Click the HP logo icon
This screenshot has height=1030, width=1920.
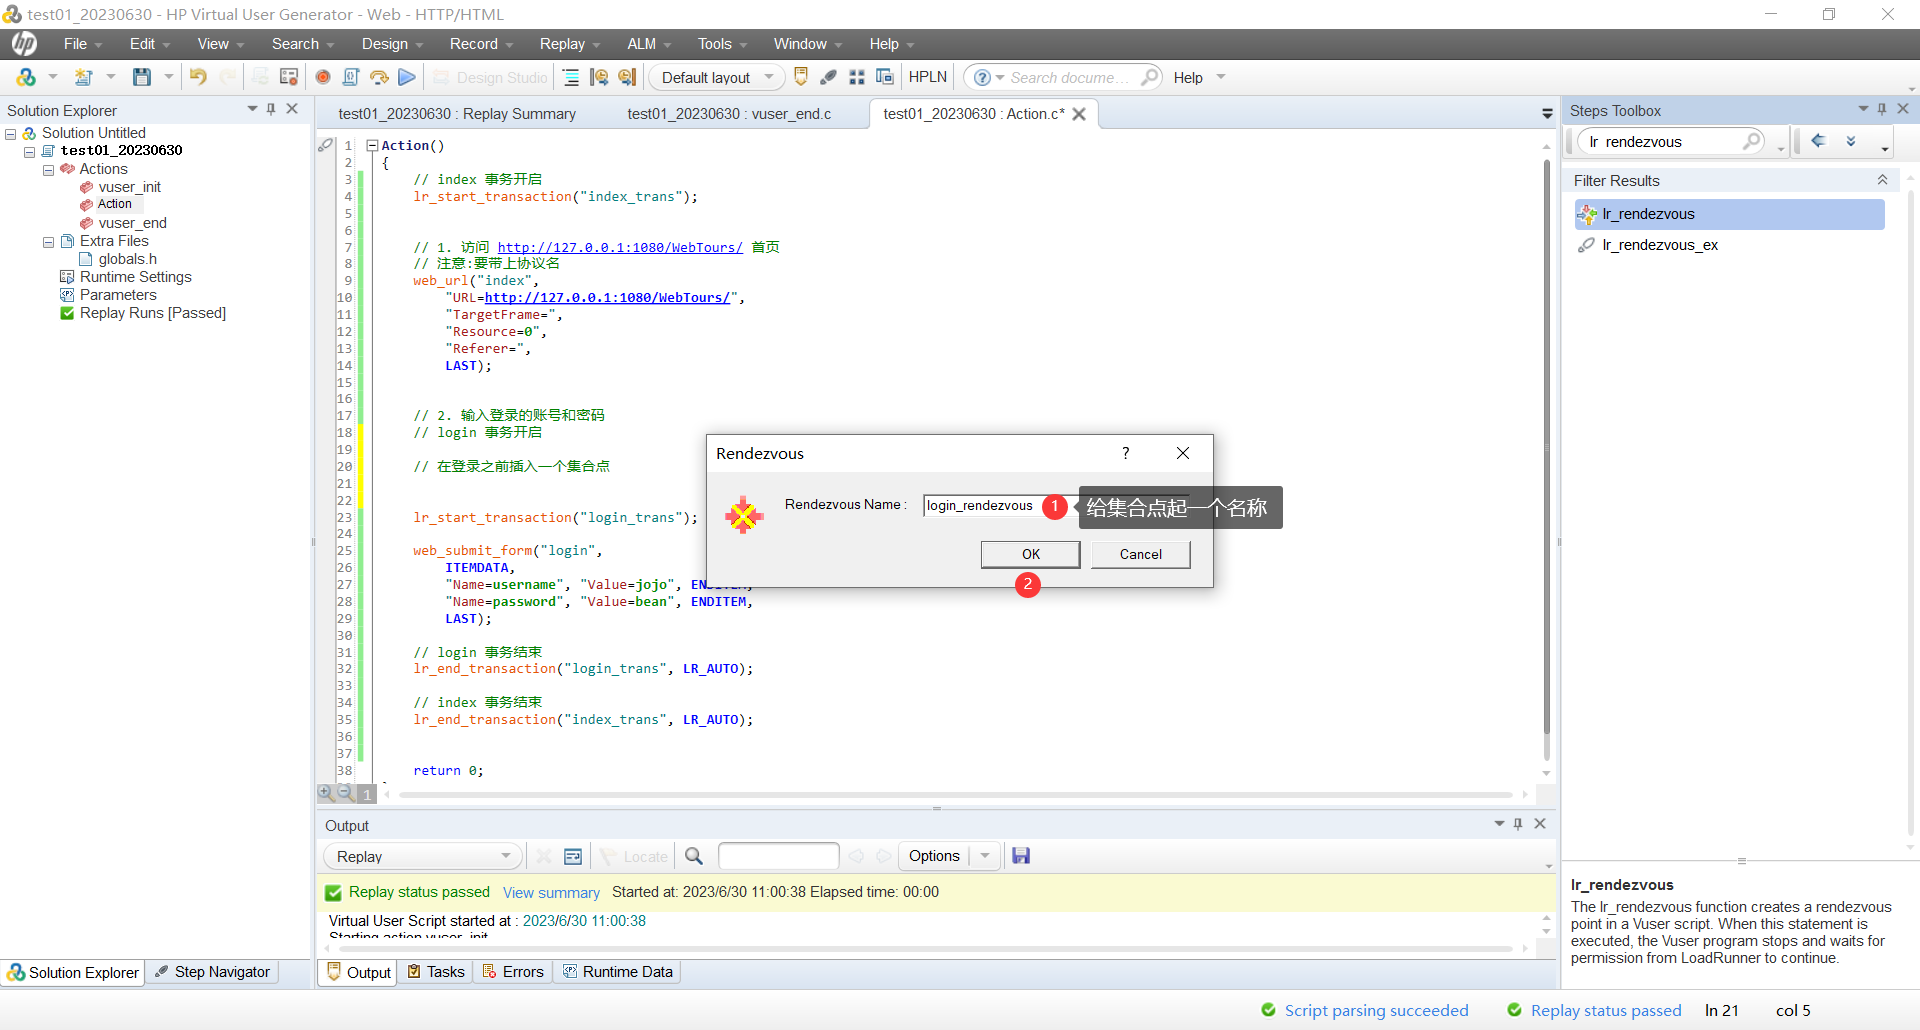[25, 43]
